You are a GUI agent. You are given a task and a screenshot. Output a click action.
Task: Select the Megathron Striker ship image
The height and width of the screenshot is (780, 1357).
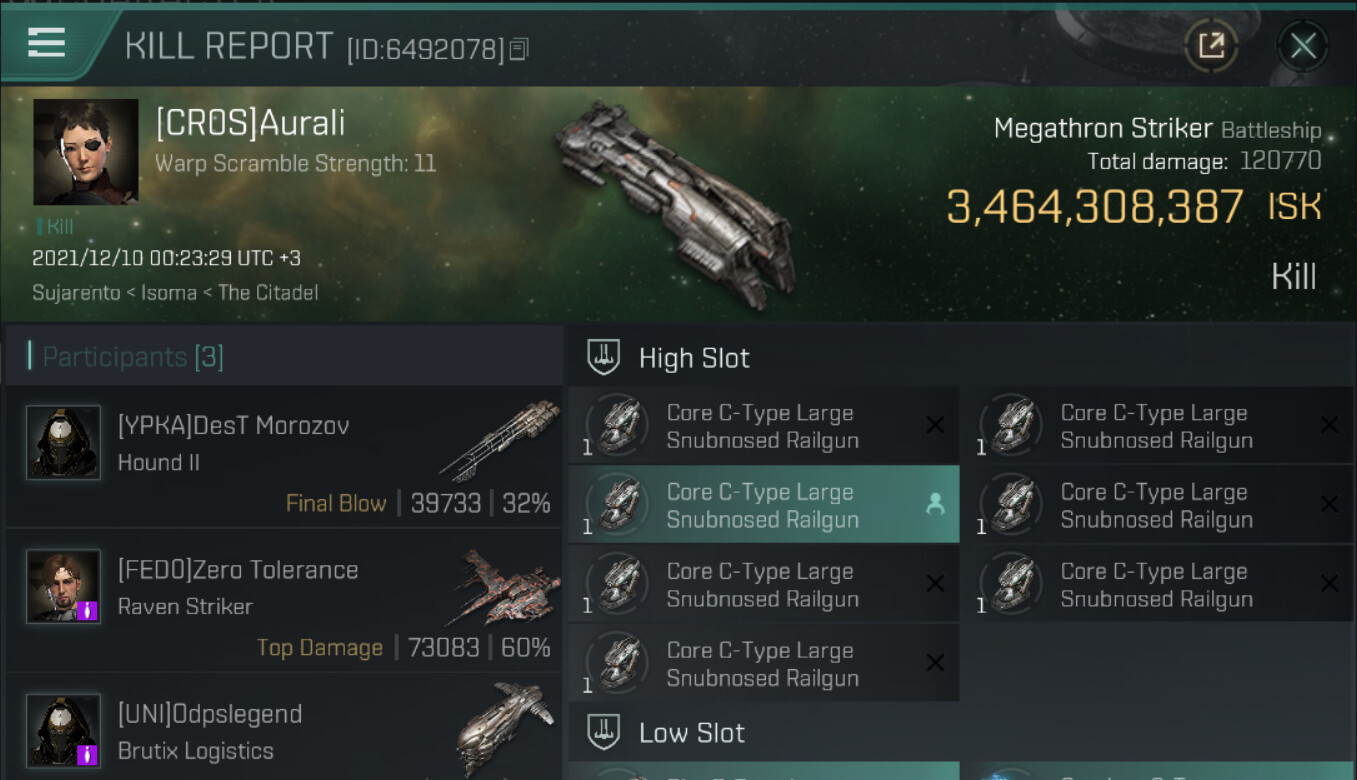(677, 203)
